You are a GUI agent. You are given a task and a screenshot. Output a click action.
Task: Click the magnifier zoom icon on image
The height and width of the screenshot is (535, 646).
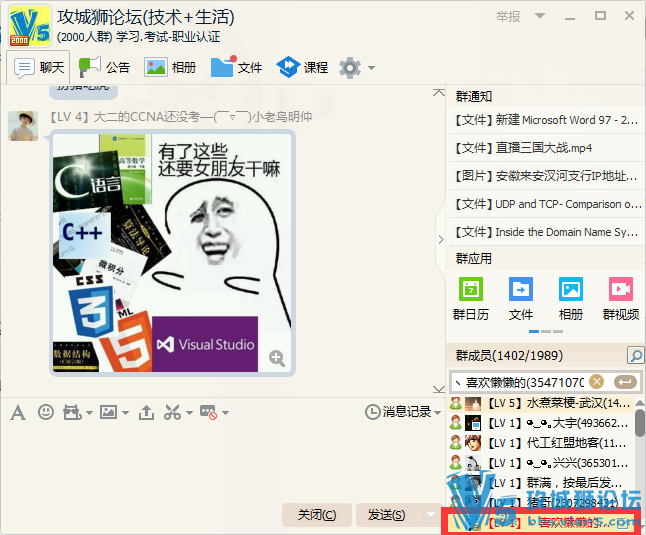(276, 358)
